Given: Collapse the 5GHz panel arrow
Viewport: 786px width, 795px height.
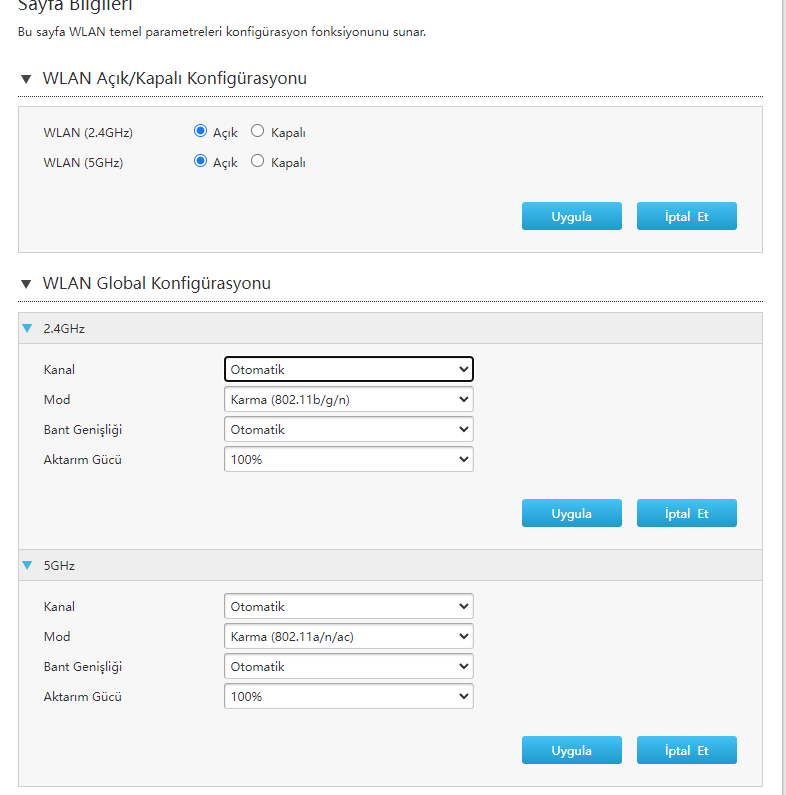Looking at the screenshot, I should (x=28, y=565).
